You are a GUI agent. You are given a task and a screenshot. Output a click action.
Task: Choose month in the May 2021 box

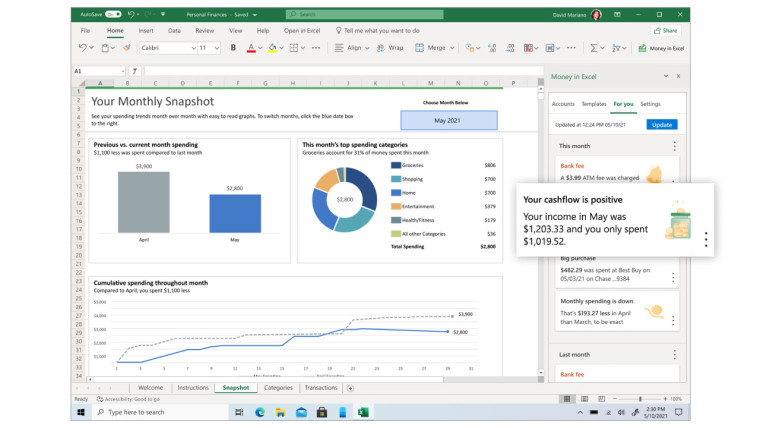tap(449, 120)
